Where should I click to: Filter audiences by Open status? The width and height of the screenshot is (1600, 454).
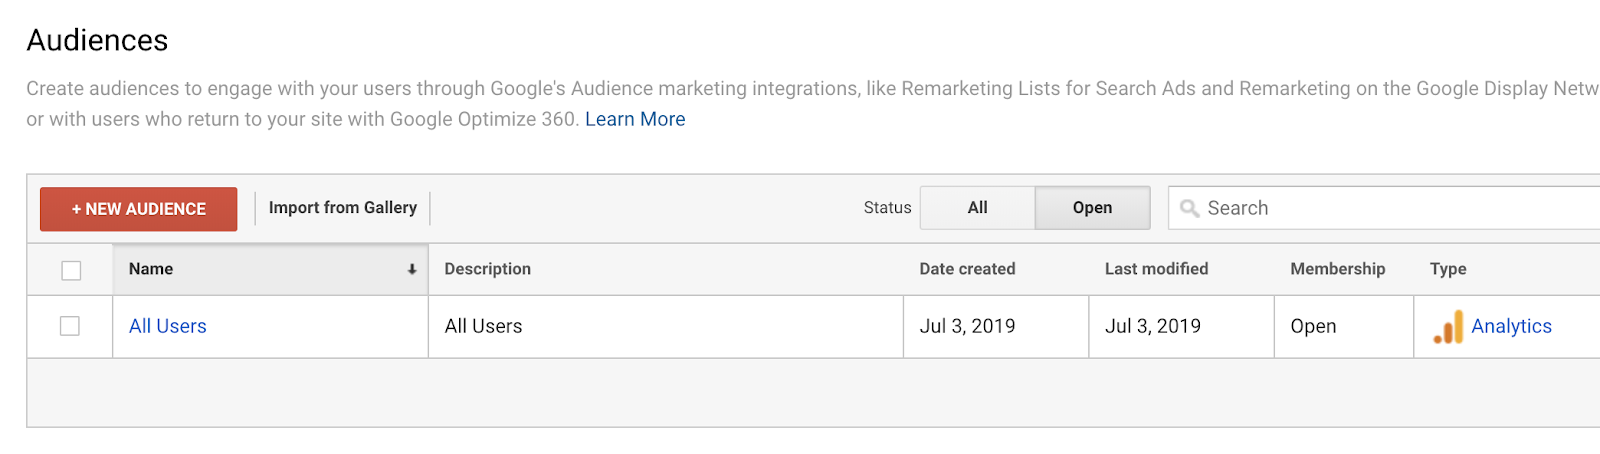coord(1092,208)
